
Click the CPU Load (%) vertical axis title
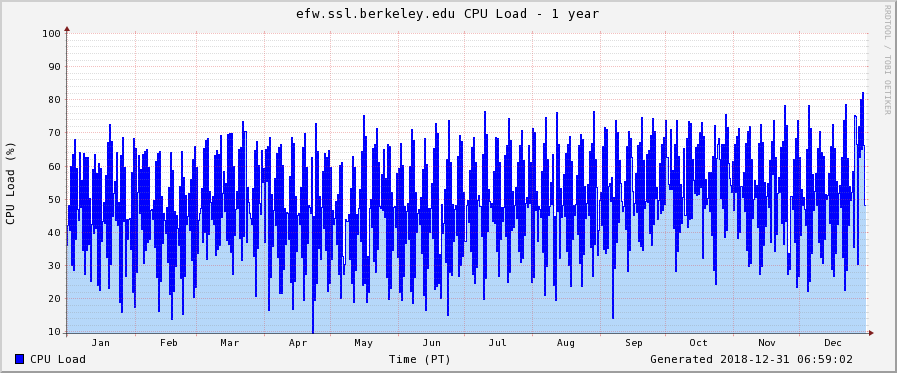tap(10, 182)
